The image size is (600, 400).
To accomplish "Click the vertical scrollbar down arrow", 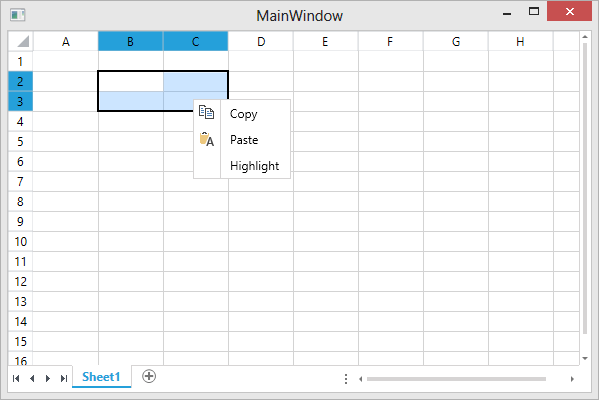I will click(x=584, y=357).
